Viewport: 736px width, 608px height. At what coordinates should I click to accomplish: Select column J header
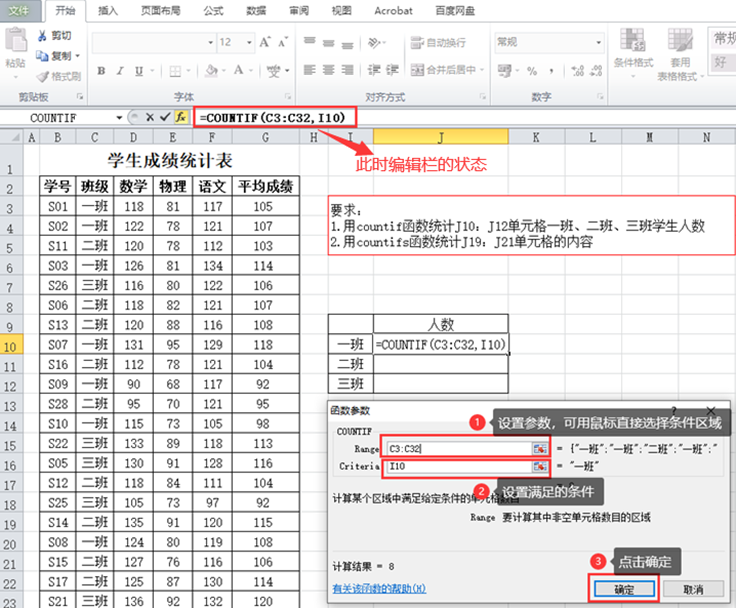point(441,137)
